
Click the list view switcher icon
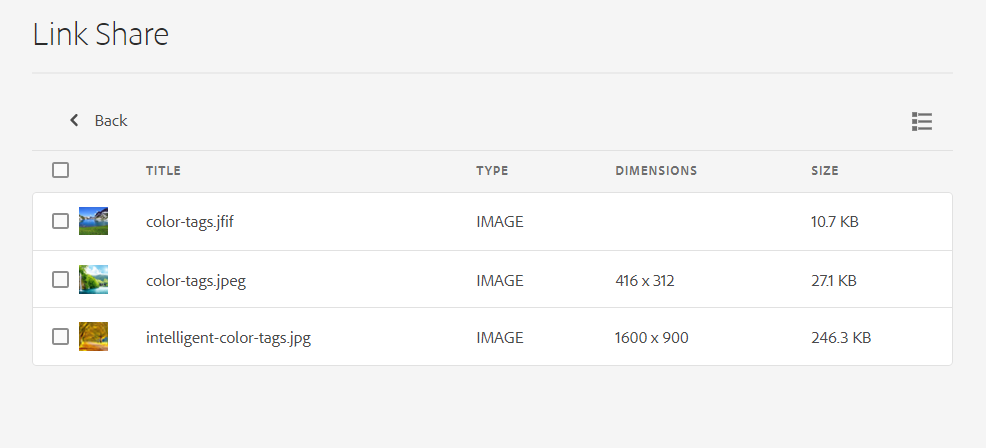click(921, 121)
